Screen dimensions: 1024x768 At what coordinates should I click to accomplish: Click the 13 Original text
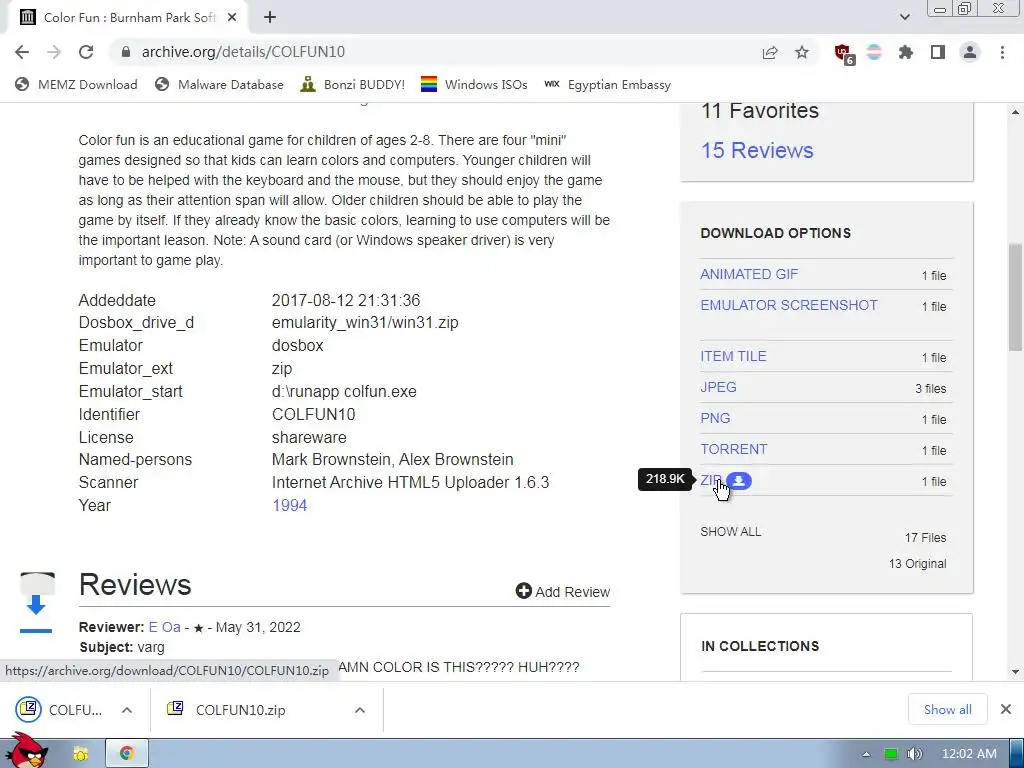point(917,564)
